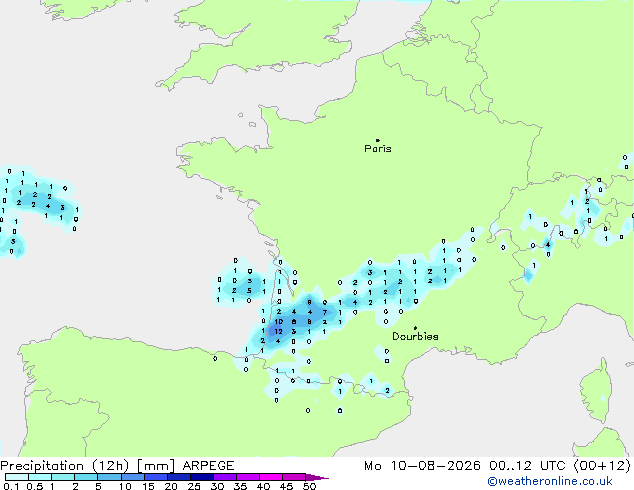Image resolution: width=634 pixels, height=490 pixels.
Task: Click the Paris city label
Action: tap(378, 149)
